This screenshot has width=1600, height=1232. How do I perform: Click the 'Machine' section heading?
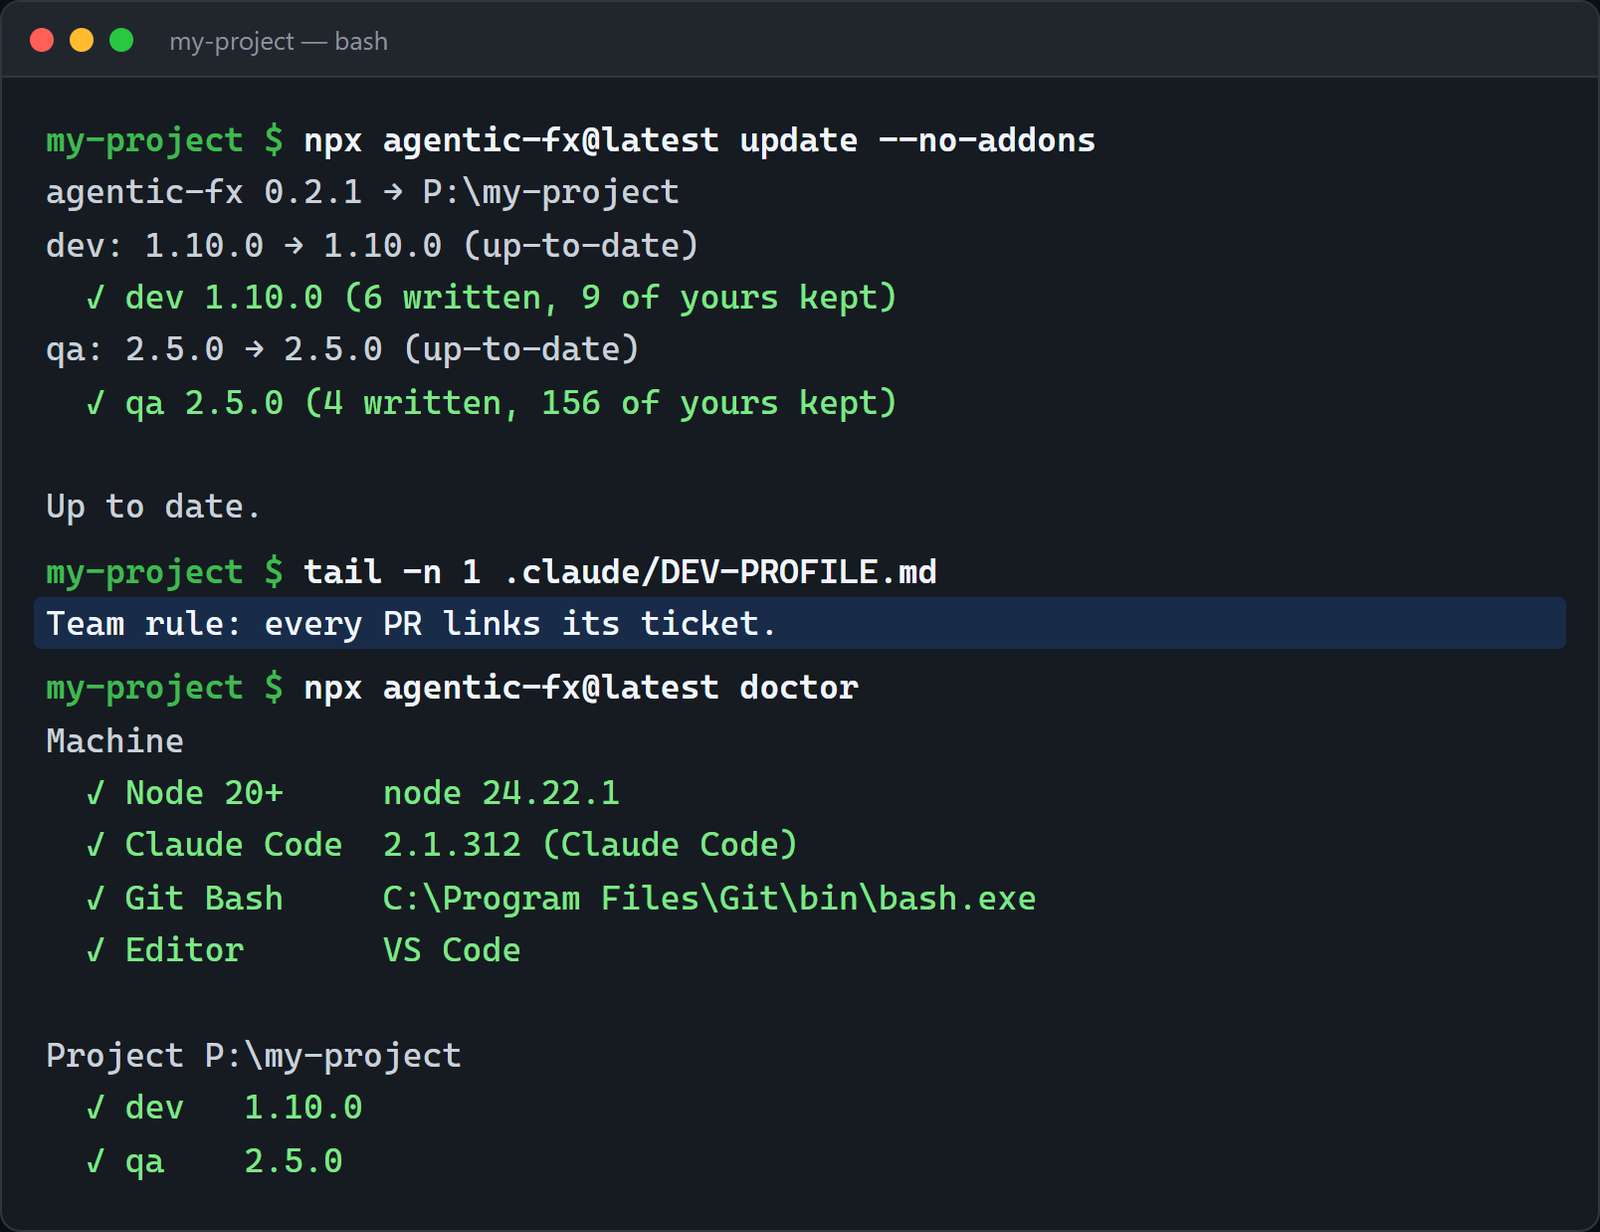(x=115, y=741)
